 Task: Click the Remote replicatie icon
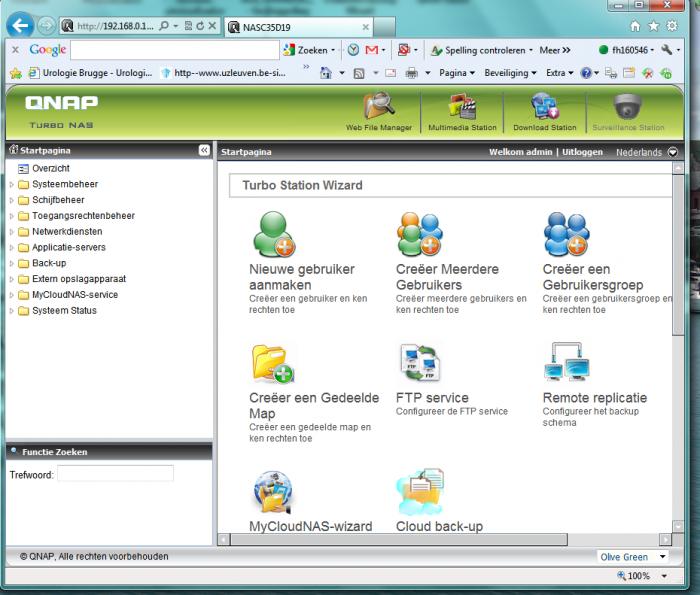567,362
